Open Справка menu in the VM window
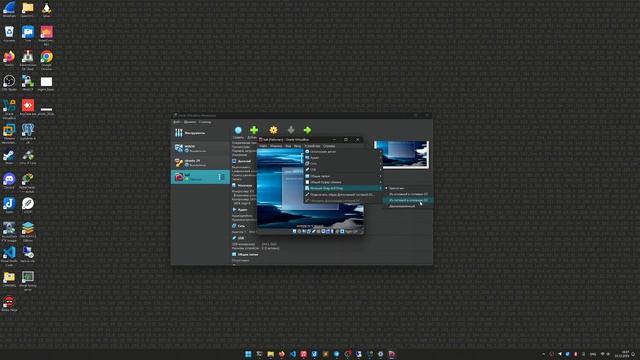 (329, 146)
